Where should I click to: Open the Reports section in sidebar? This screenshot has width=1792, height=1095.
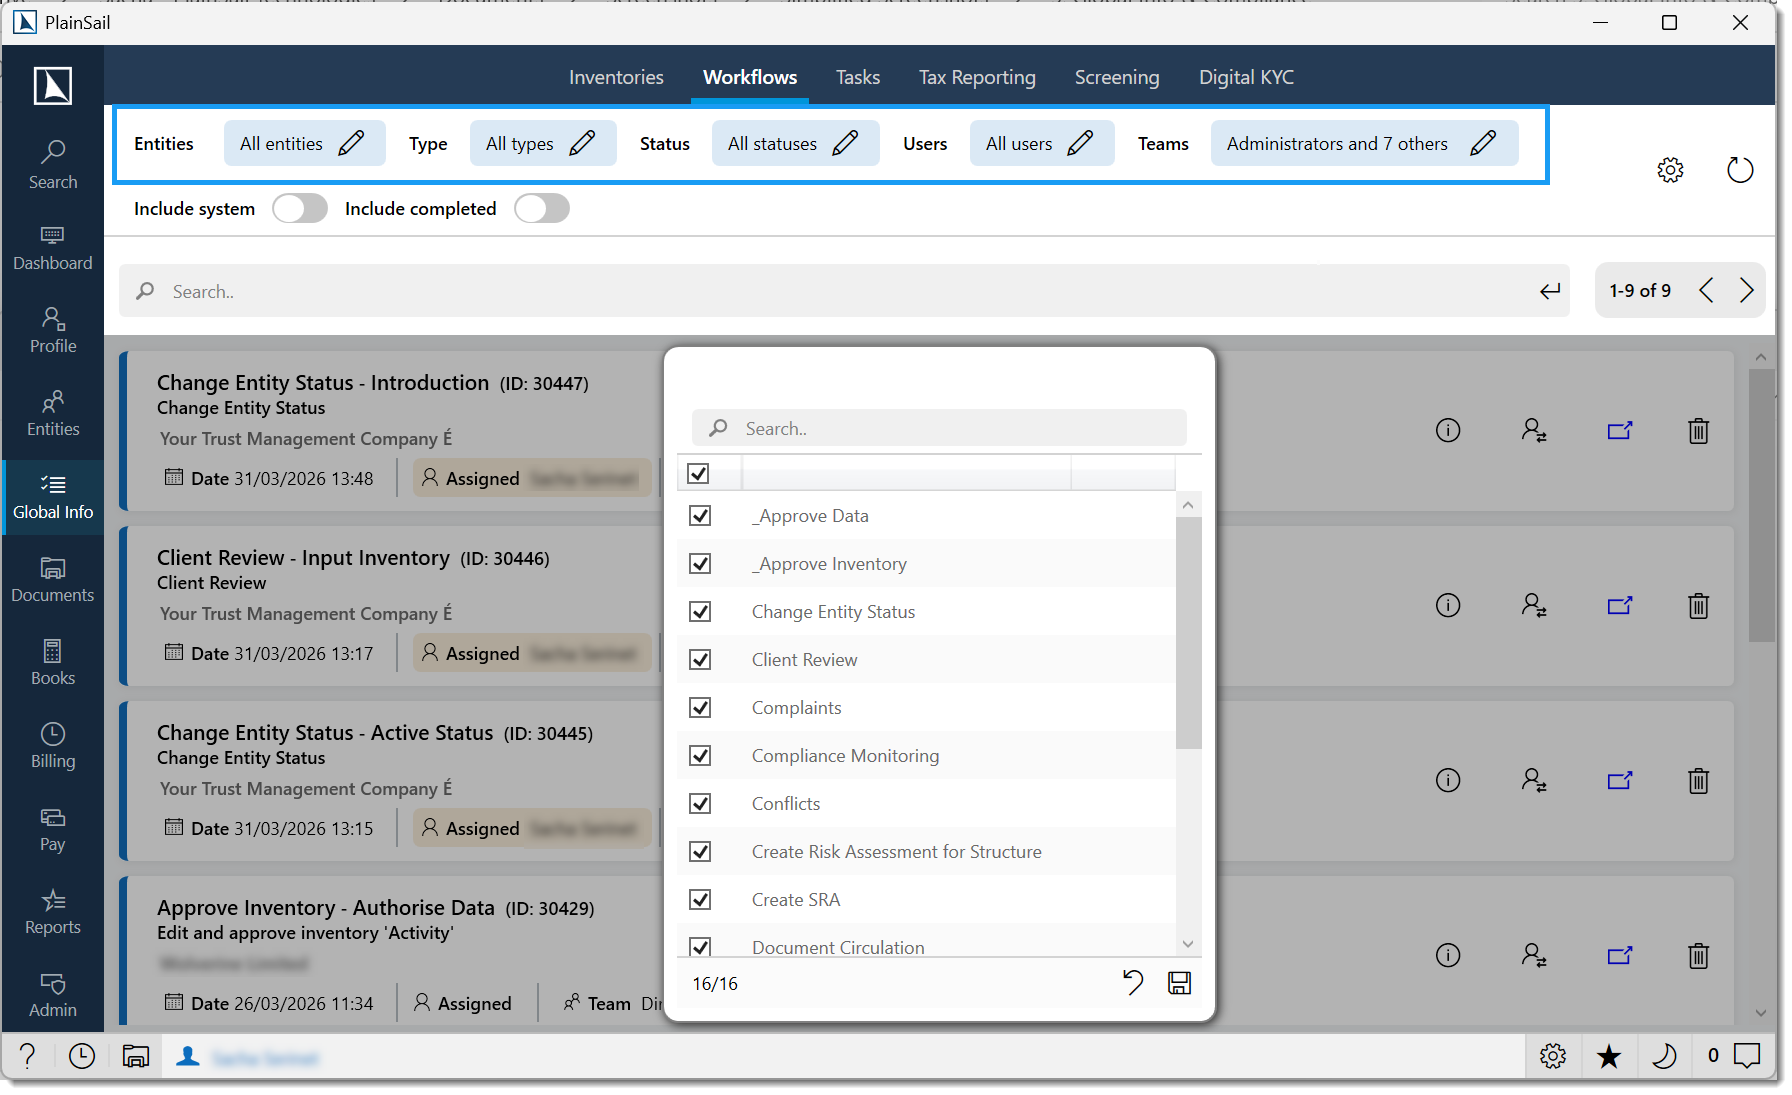point(52,911)
